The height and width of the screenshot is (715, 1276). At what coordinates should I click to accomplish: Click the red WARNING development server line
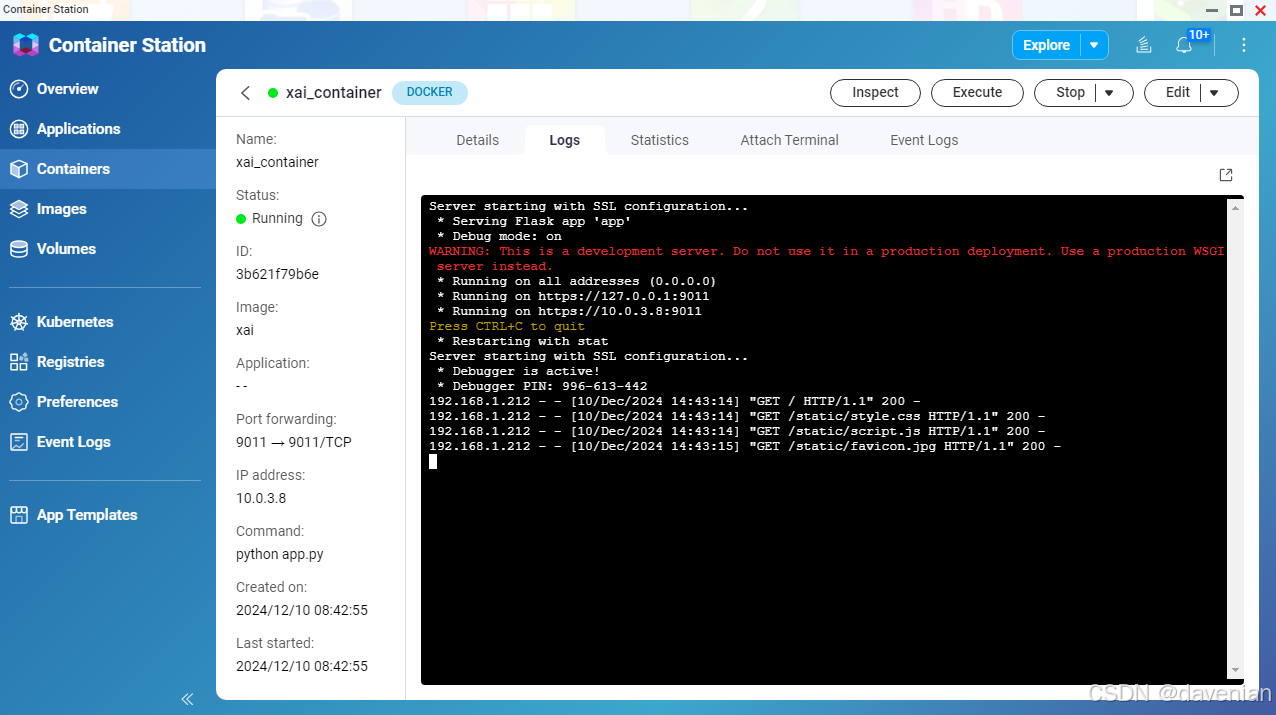826,259
